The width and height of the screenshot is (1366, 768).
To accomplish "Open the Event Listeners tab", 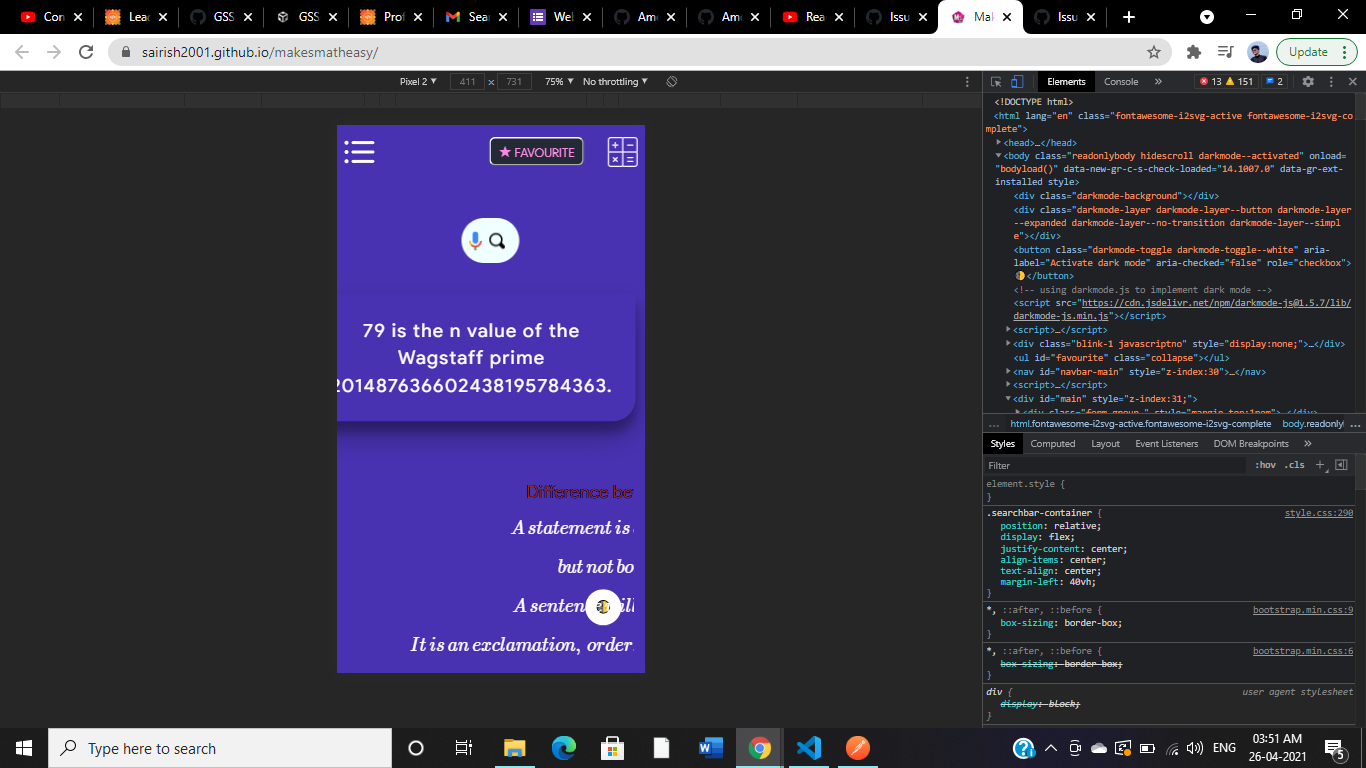I will point(1166,444).
